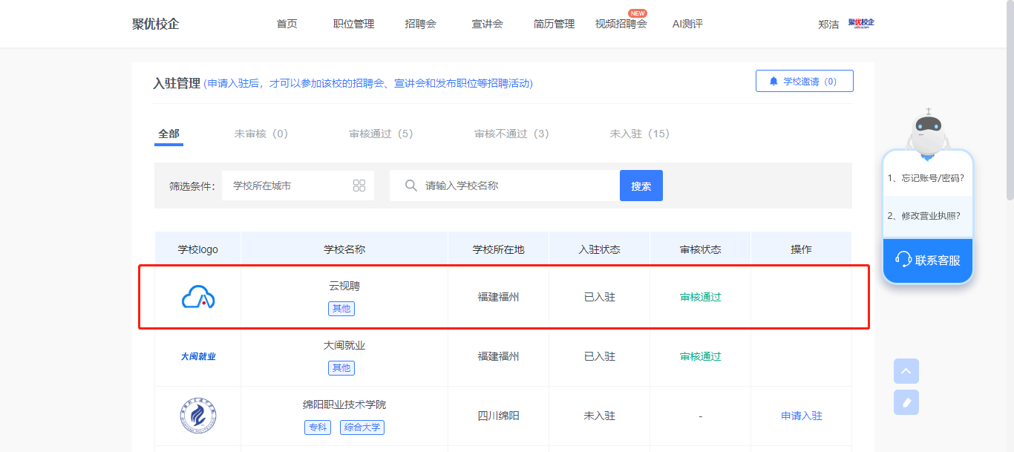Open 职位管理 in the top navigation
The width and height of the screenshot is (1014, 452).
click(353, 24)
